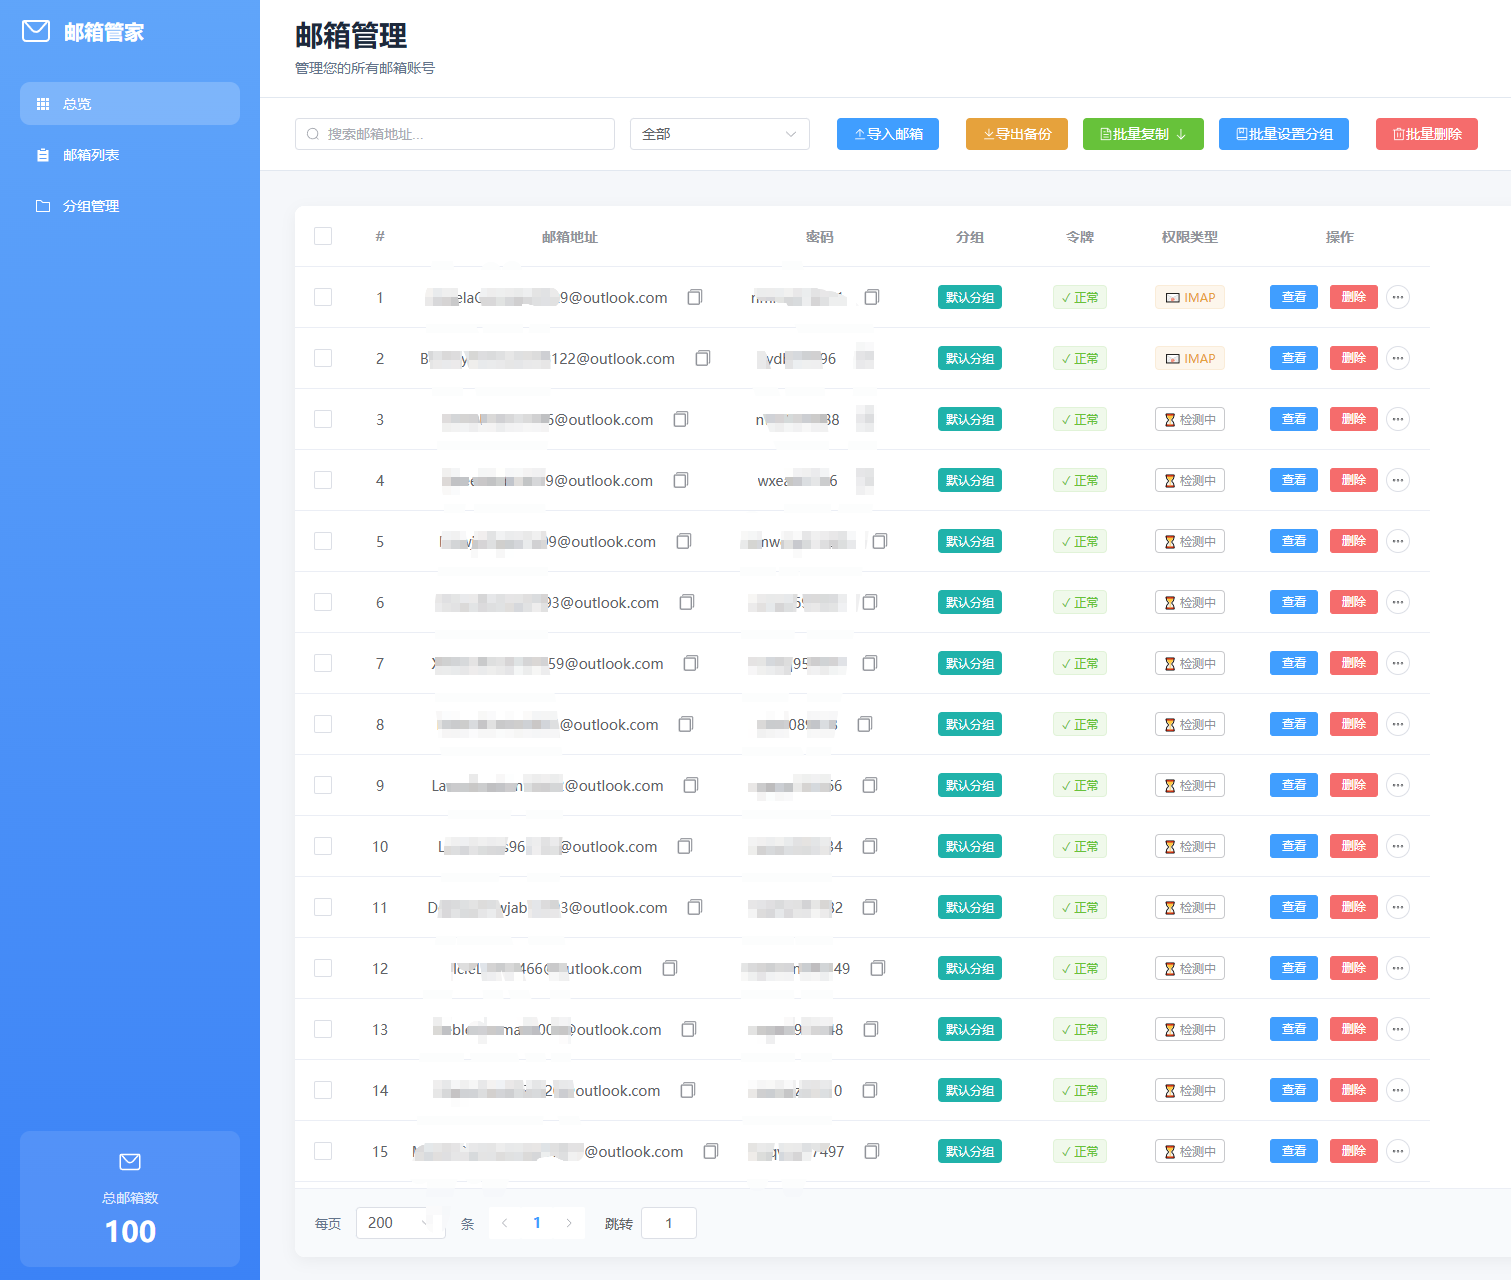1511x1280 pixels.
Task: Copy password in row 8
Action: [x=865, y=724]
